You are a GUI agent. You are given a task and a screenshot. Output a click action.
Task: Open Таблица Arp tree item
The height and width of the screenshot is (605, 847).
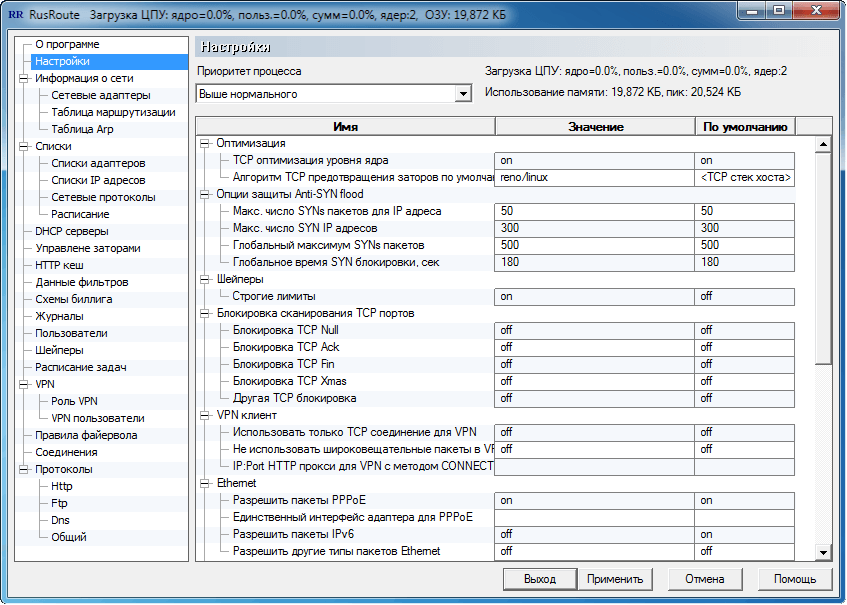tap(82, 130)
